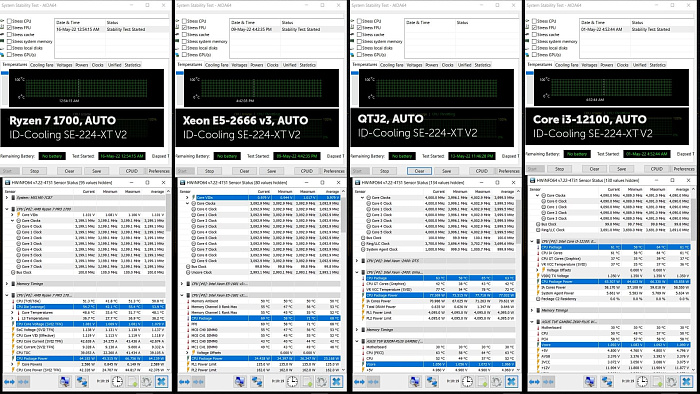Reset the clock timer in Xeon HWiNFO window

click(292, 382)
